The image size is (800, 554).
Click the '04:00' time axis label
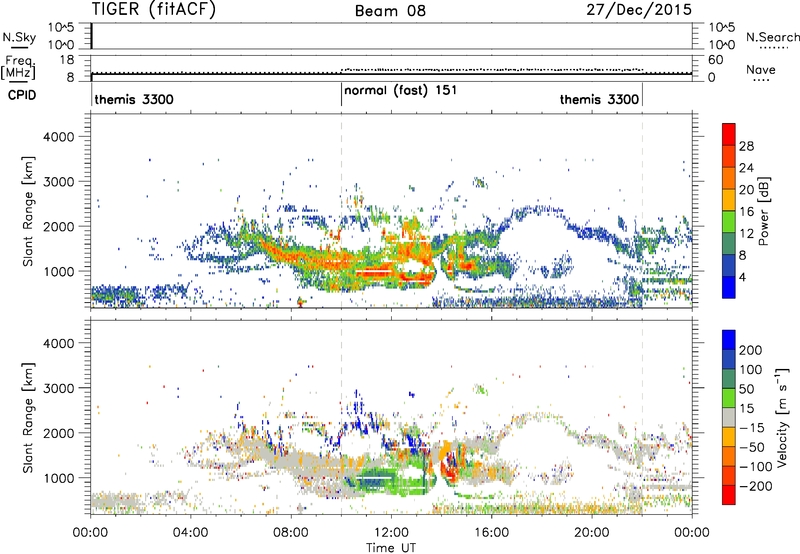pos(190,533)
